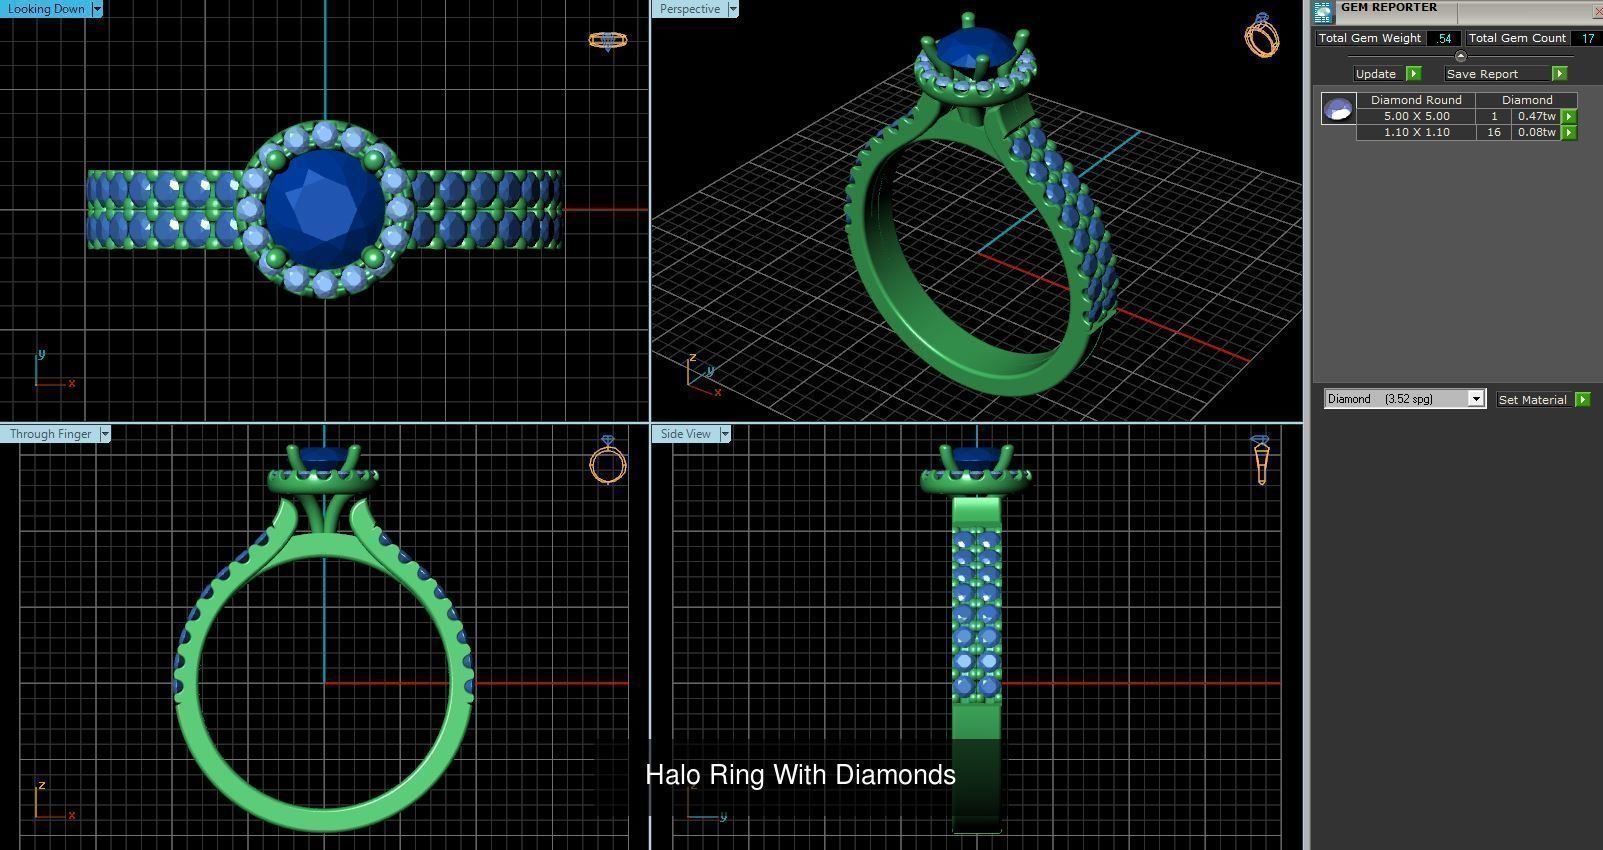Viewport: 1603px width, 850px height.
Task: Open the Perspective viewport dropdown arrow
Action: coord(733,9)
